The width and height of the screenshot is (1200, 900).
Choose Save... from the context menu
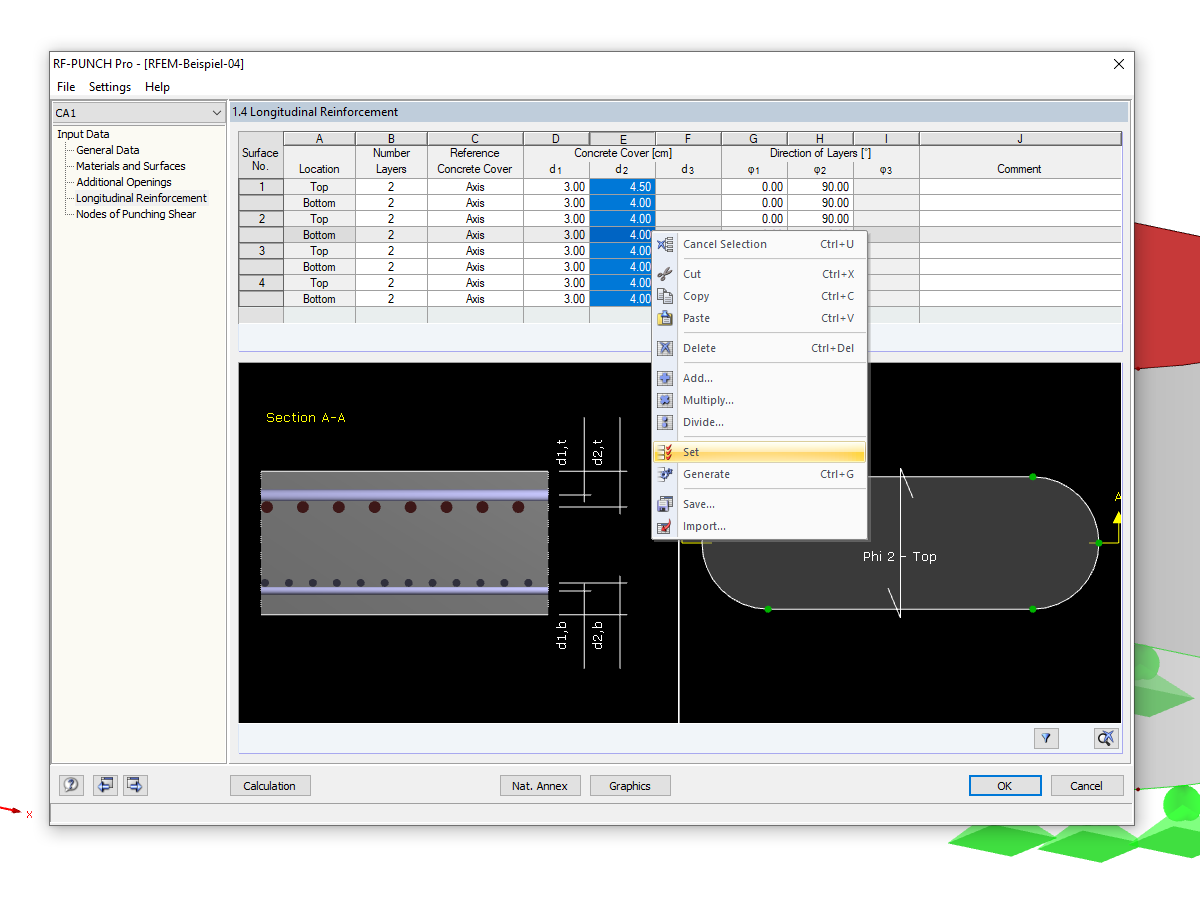pyautogui.click(x=759, y=504)
